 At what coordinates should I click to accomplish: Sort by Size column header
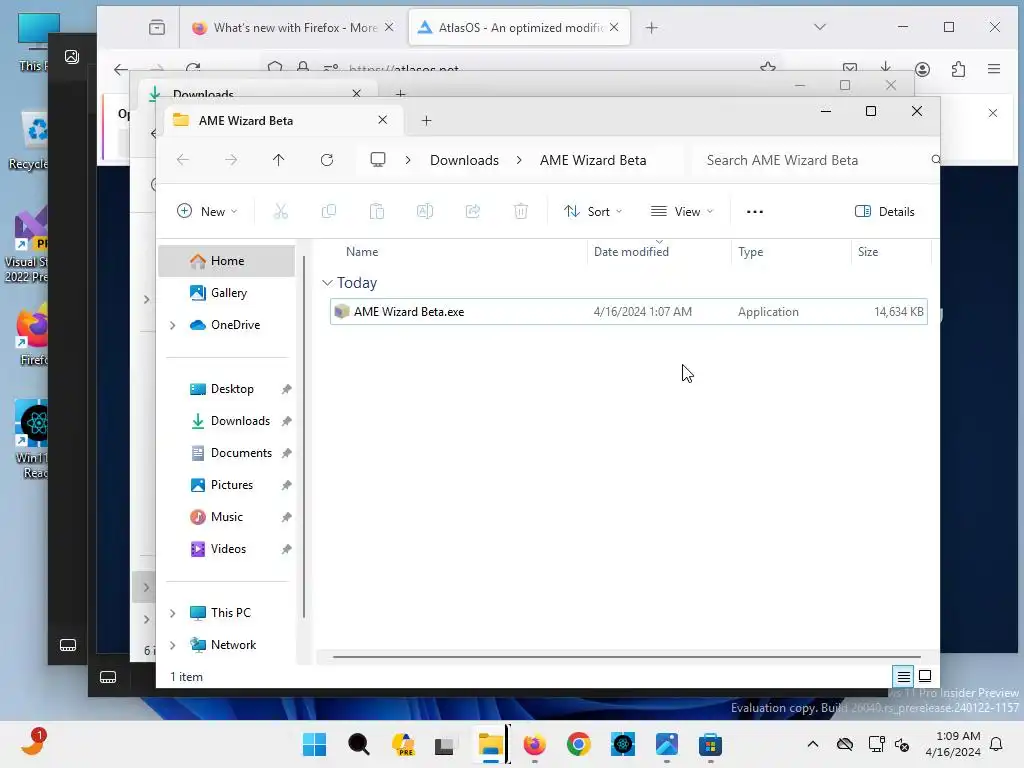point(891,251)
